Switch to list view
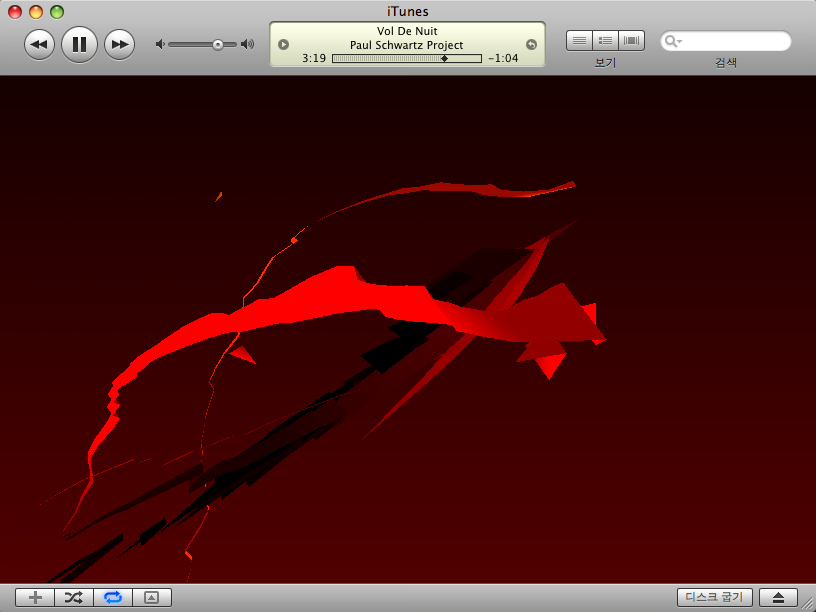816x612 pixels. (579, 41)
